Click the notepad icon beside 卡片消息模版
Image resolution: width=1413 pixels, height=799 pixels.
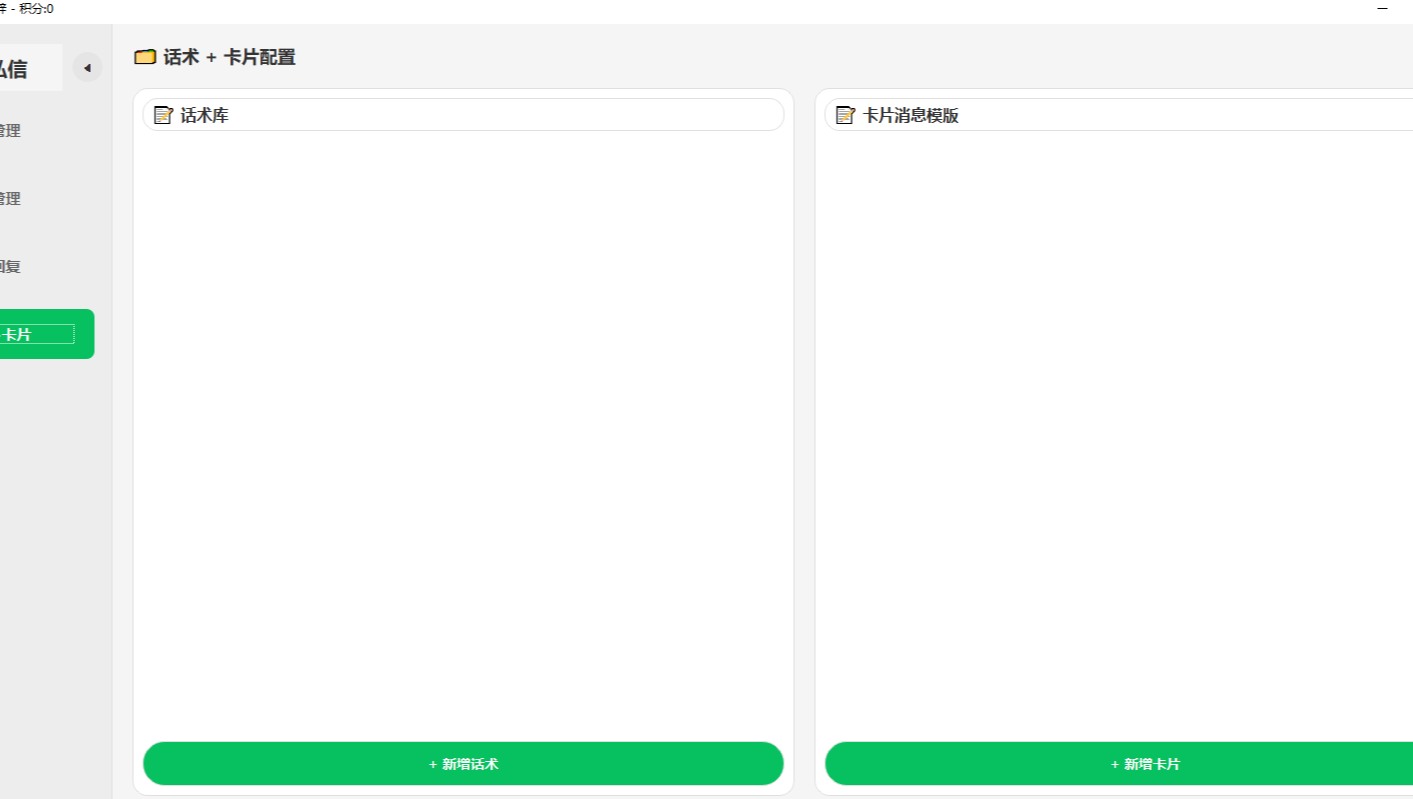(845, 115)
